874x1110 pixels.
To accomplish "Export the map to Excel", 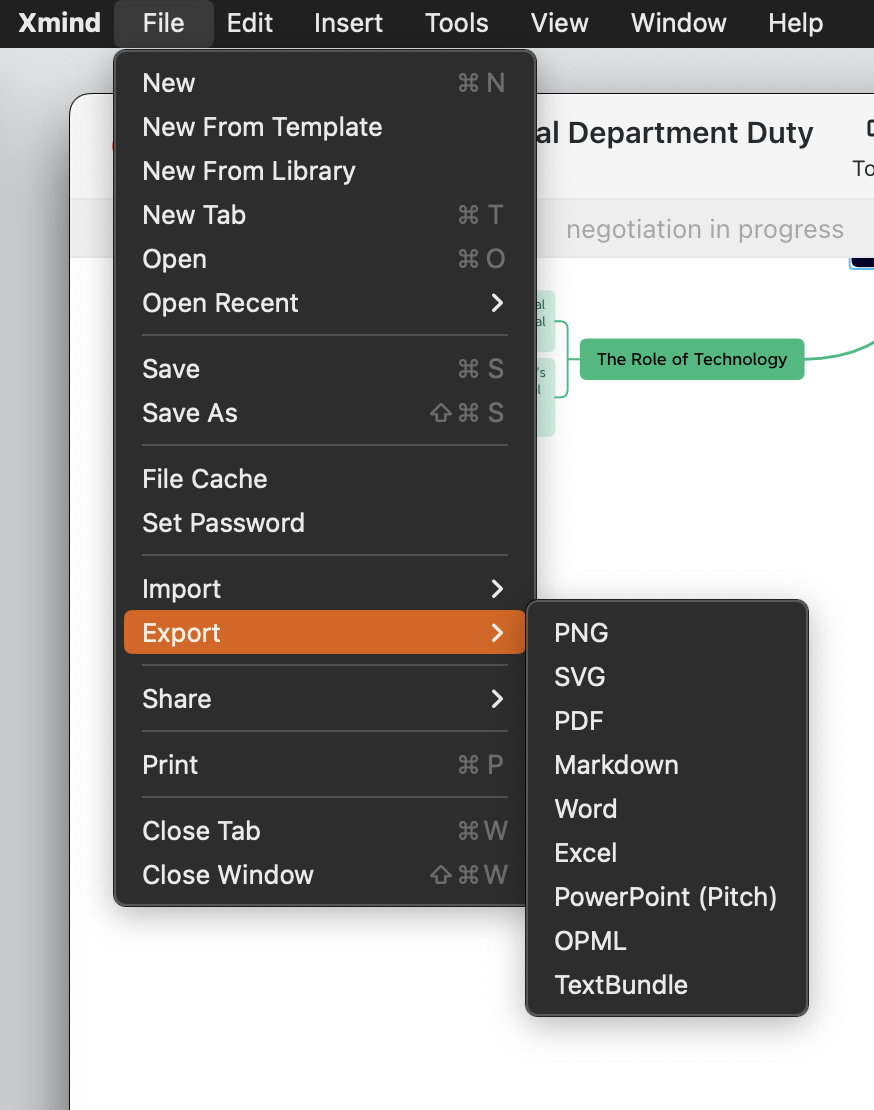I will (667, 852).
